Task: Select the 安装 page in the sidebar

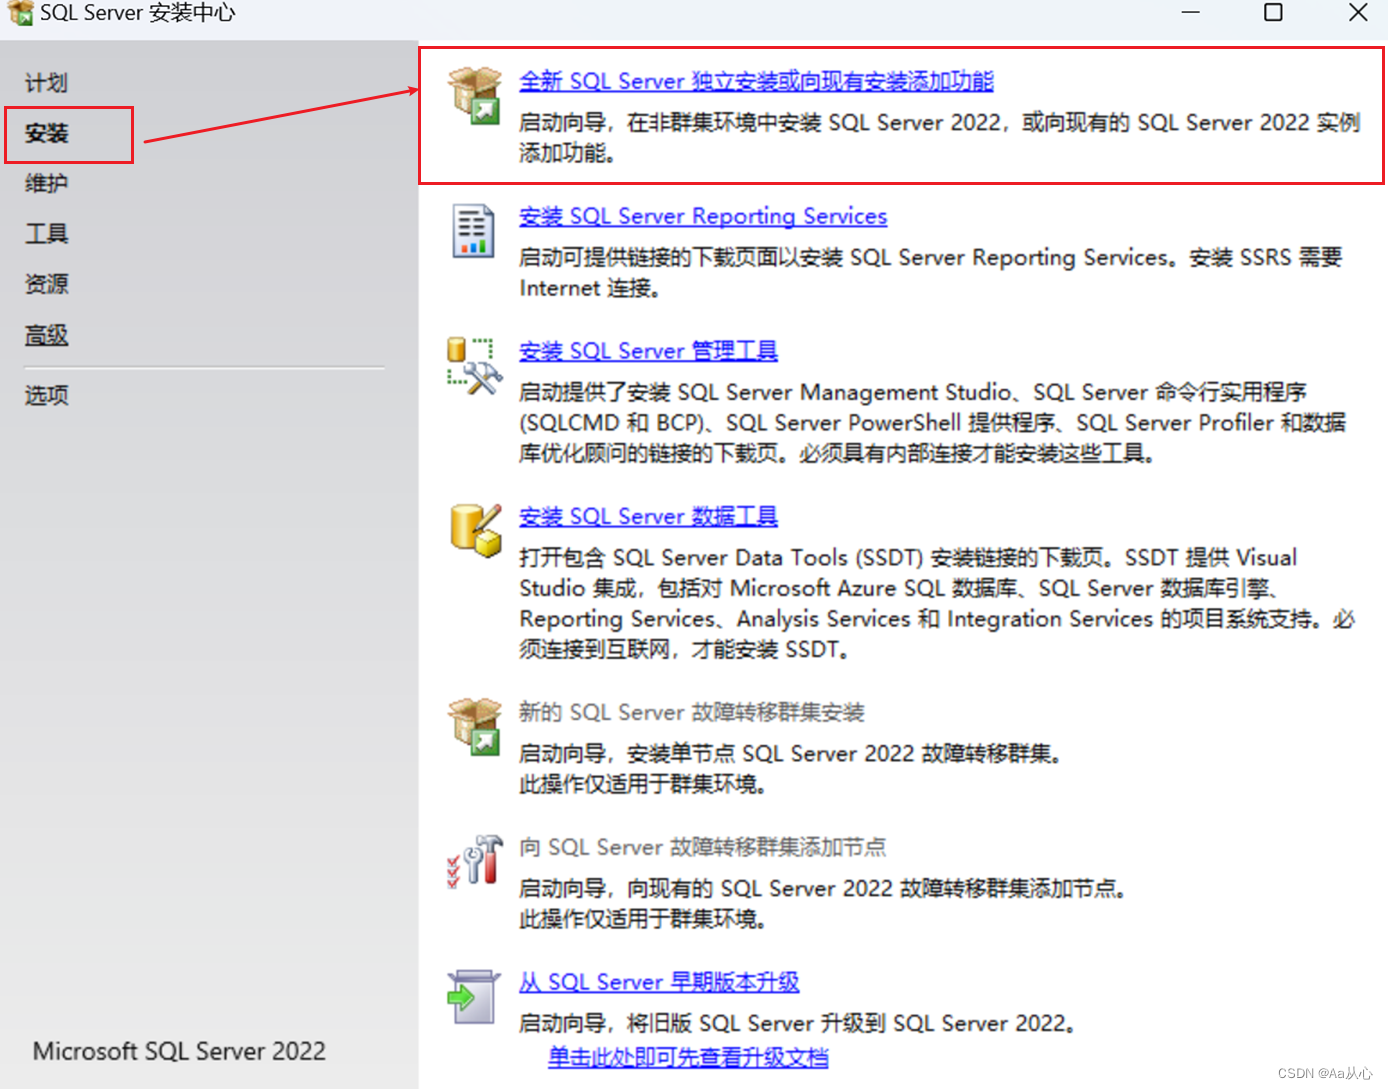Action: coord(46,133)
